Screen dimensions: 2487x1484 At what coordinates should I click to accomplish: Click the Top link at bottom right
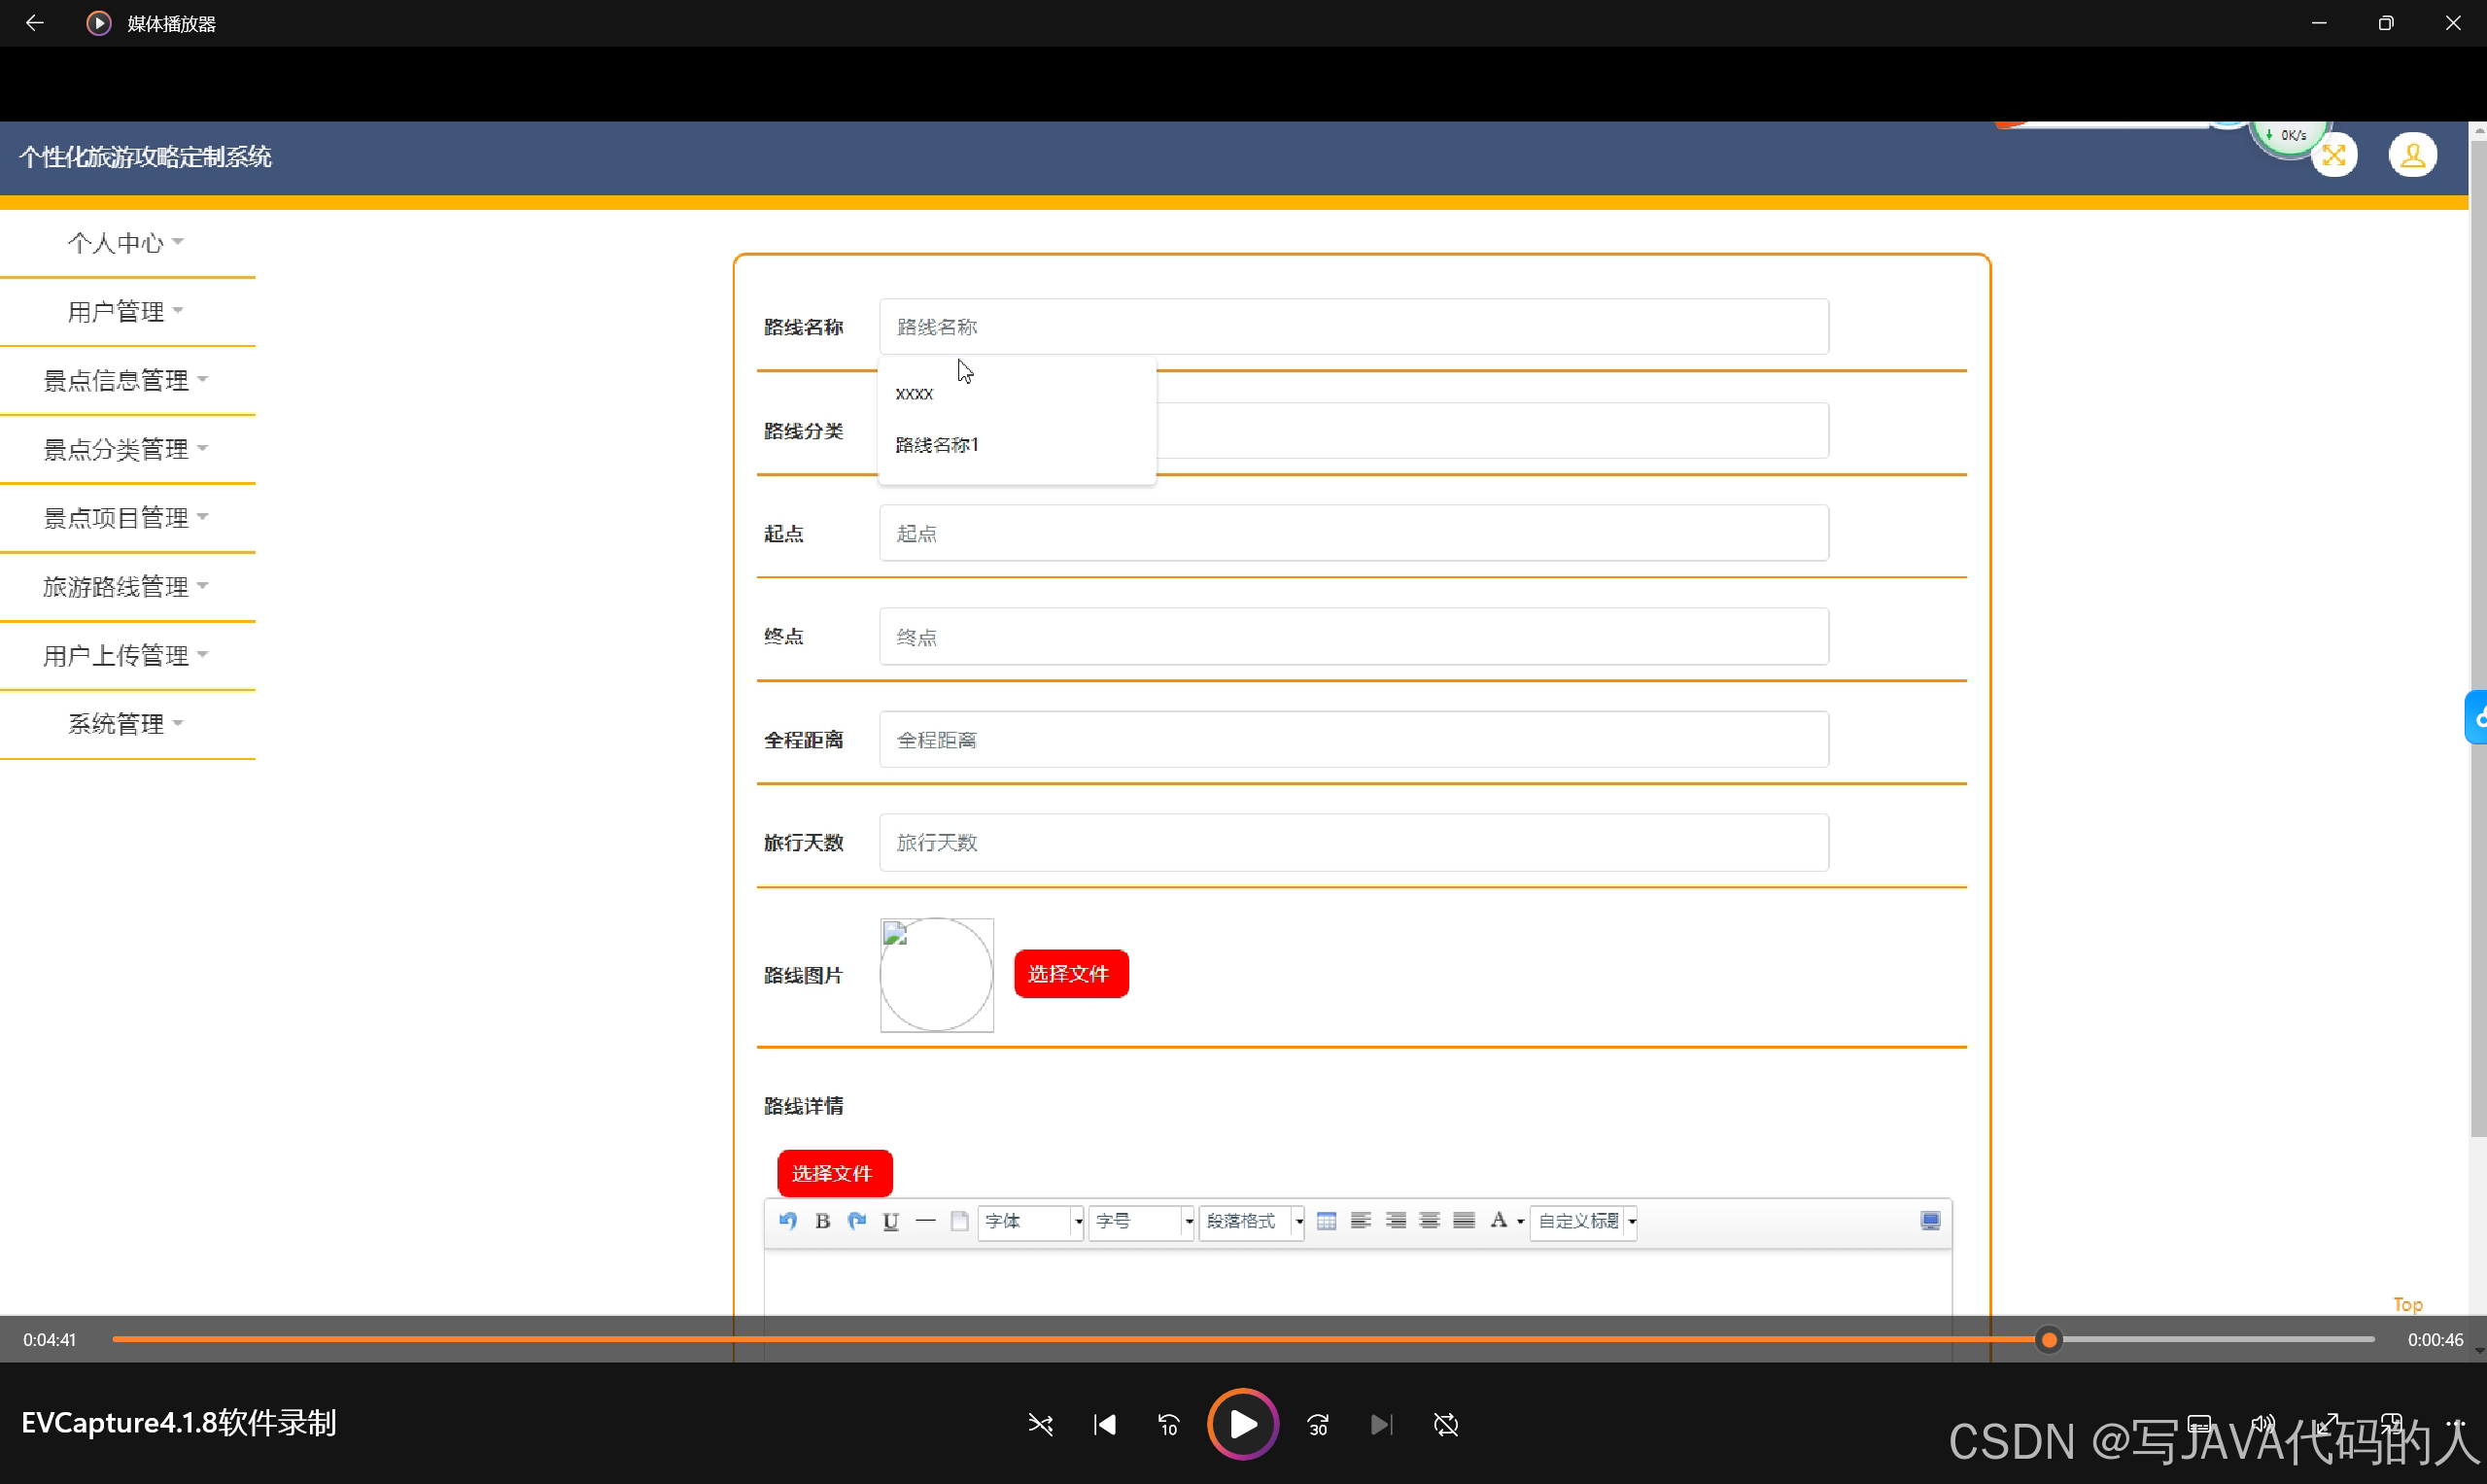pyautogui.click(x=2407, y=1305)
